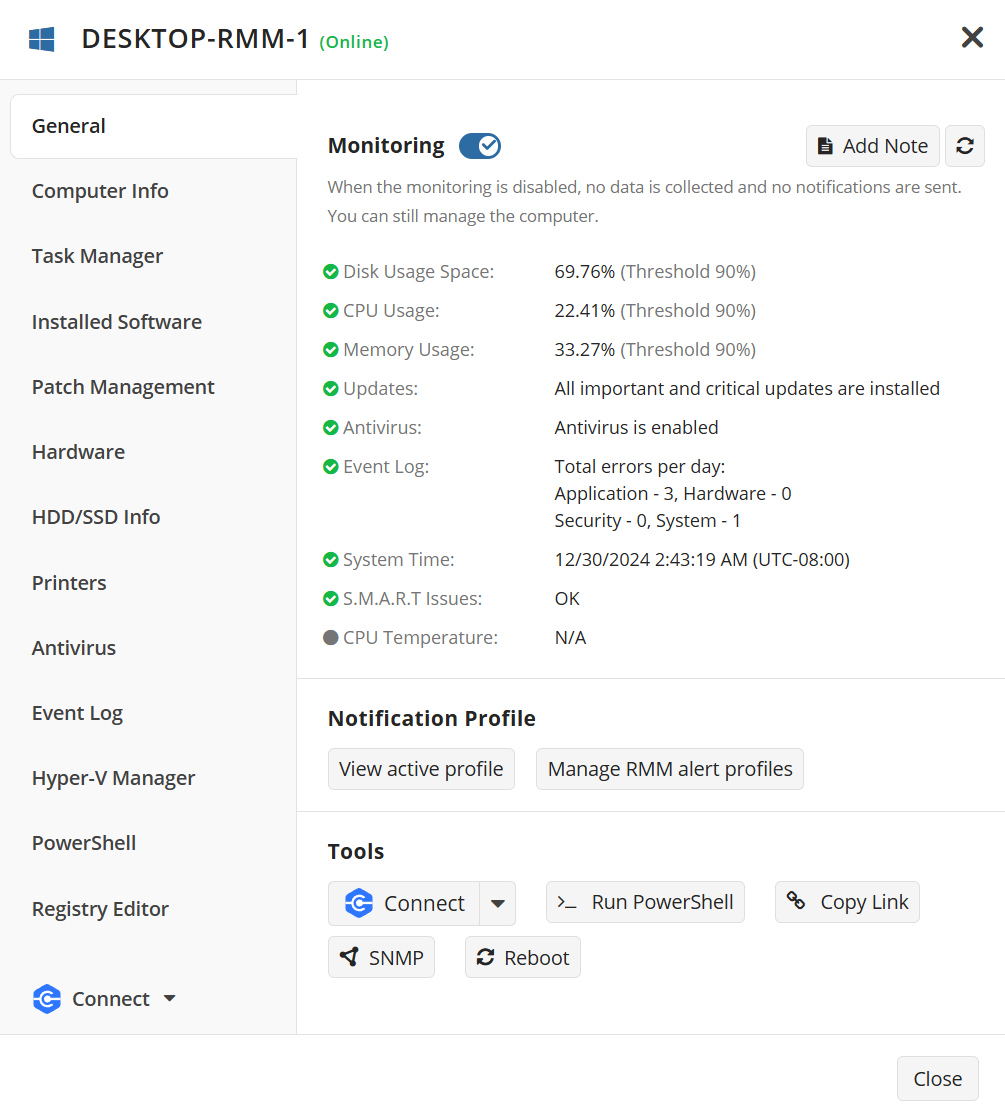Click the Add Note button
The height and width of the screenshot is (1114, 1005).
tap(872, 146)
